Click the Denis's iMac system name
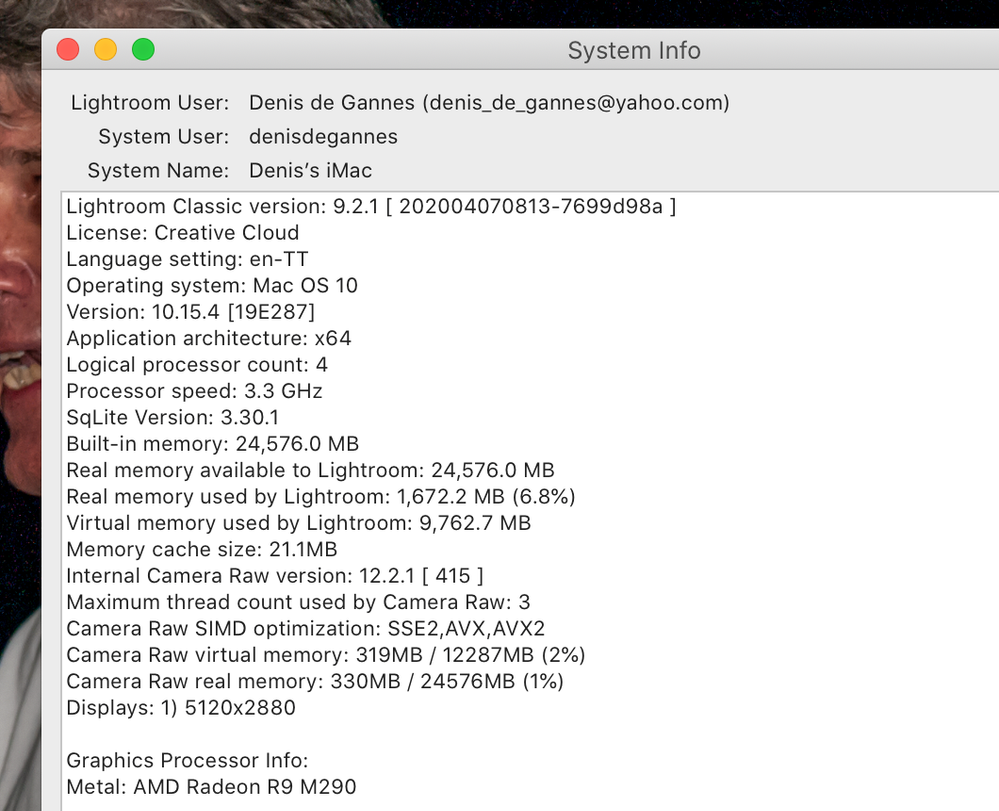The height and width of the screenshot is (811, 999). point(310,170)
